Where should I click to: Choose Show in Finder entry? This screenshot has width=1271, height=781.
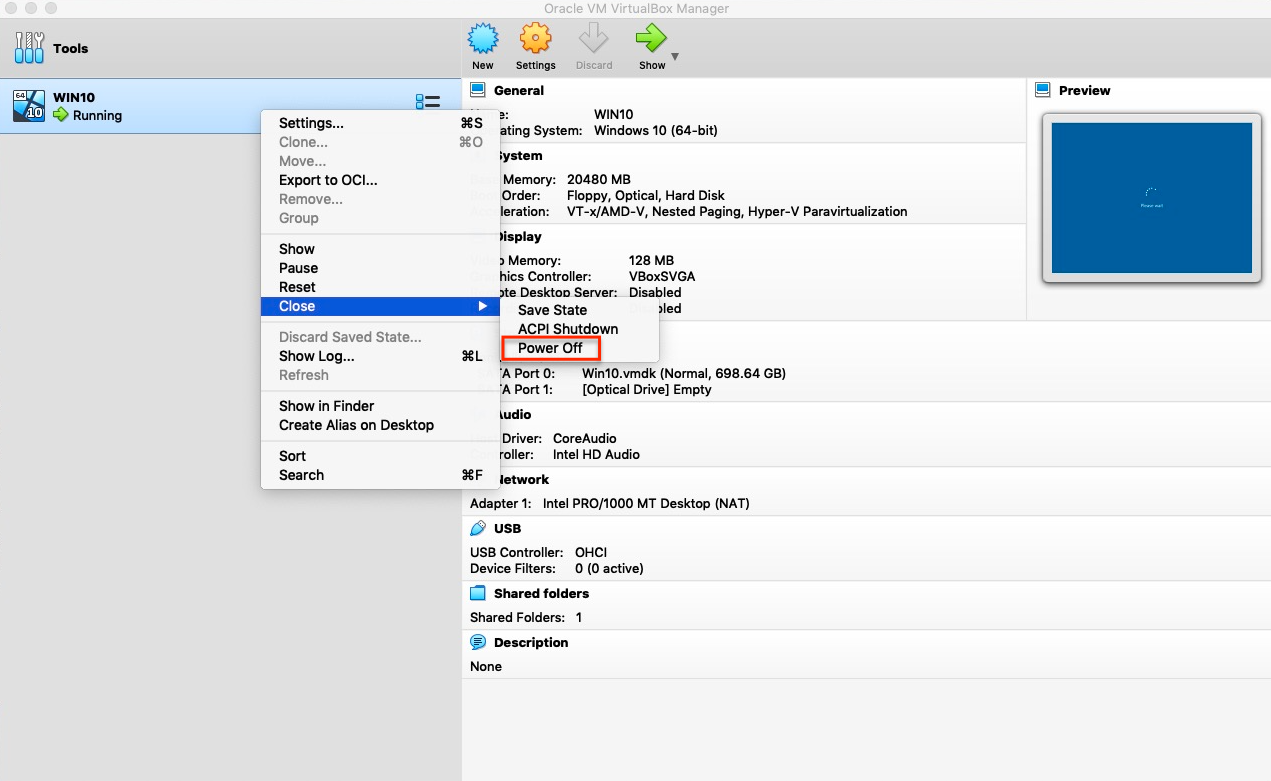click(380, 406)
